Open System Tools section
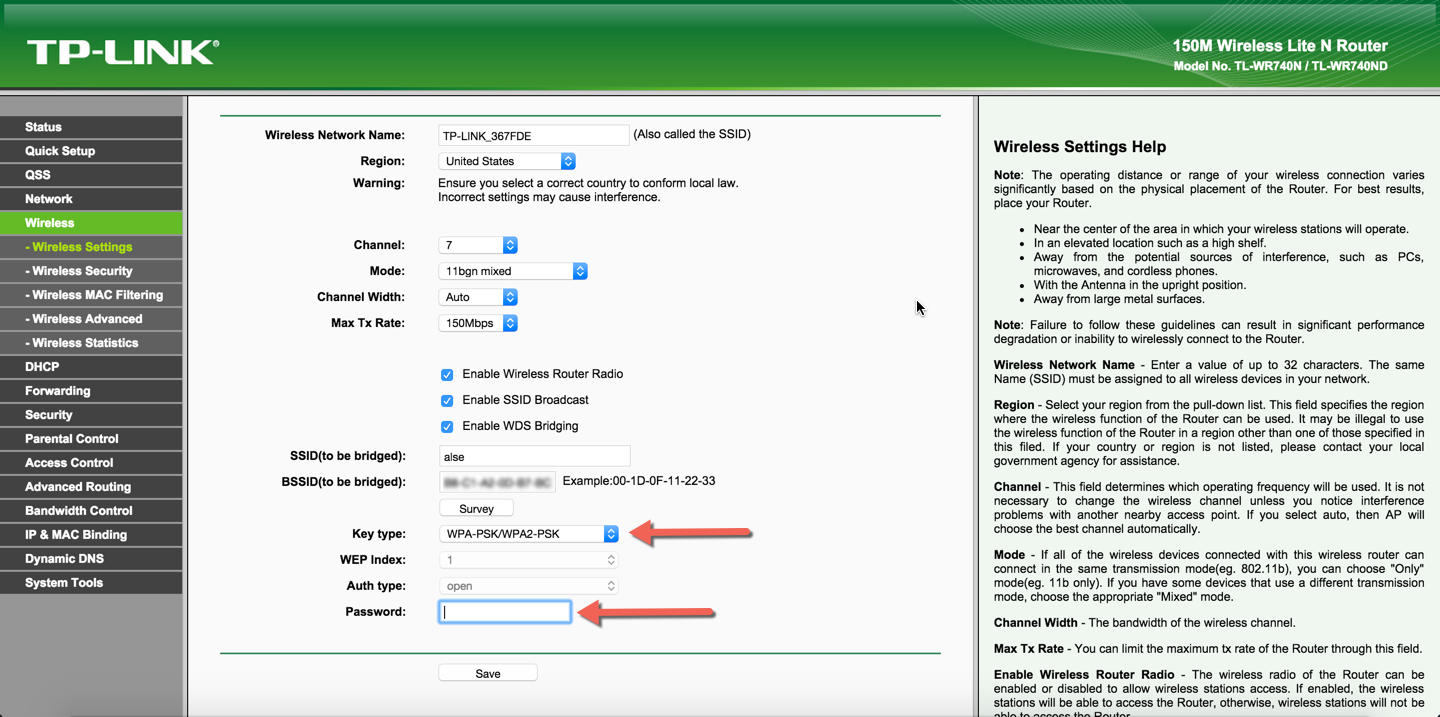 click(91, 583)
